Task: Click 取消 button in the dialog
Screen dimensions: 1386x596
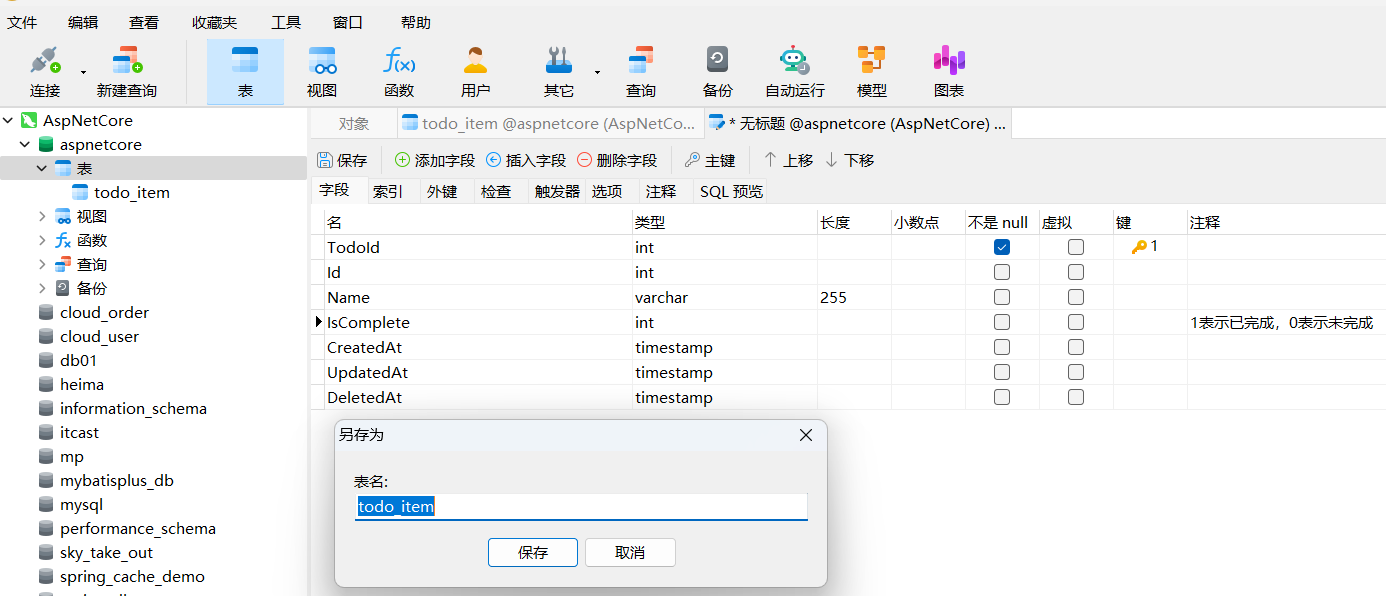Action: (630, 552)
